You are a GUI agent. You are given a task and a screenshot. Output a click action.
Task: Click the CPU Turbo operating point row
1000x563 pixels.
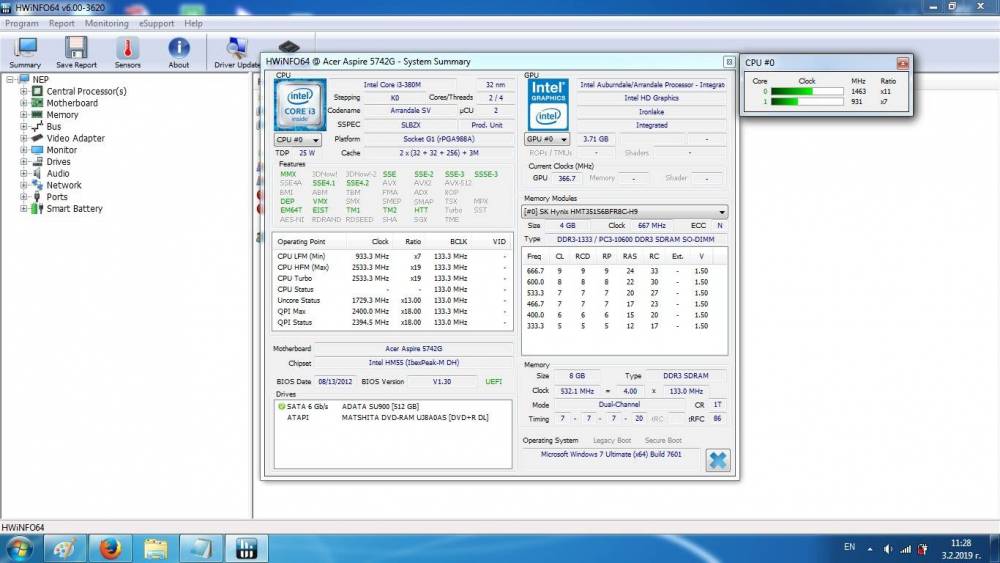pyautogui.click(x=392, y=278)
